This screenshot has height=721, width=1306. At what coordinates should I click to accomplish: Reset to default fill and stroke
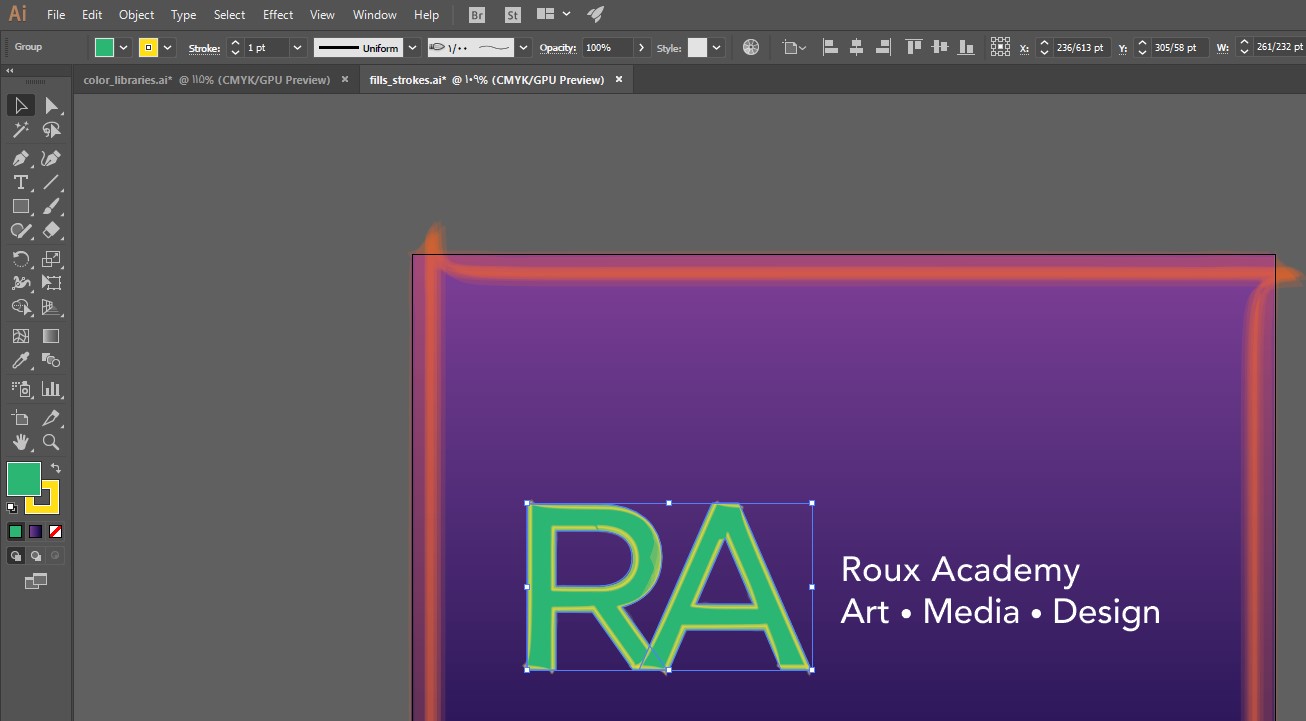click(12, 508)
